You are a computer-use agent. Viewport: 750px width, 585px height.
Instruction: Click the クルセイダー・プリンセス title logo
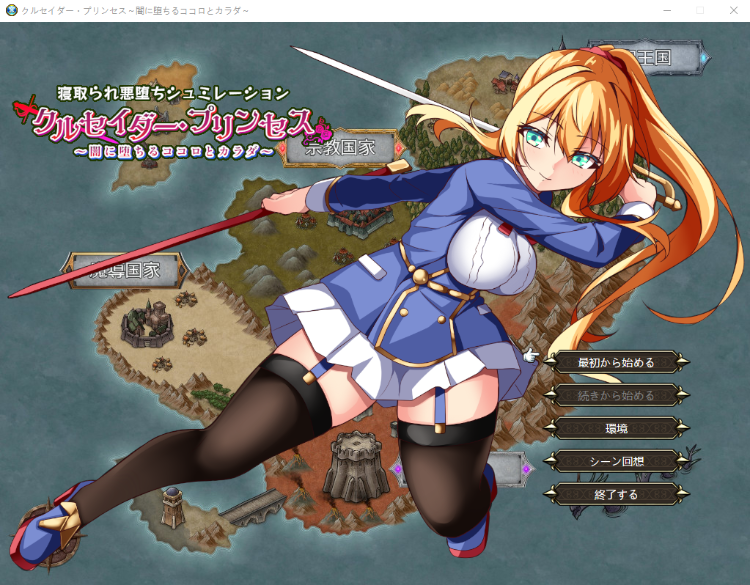(x=175, y=125)
